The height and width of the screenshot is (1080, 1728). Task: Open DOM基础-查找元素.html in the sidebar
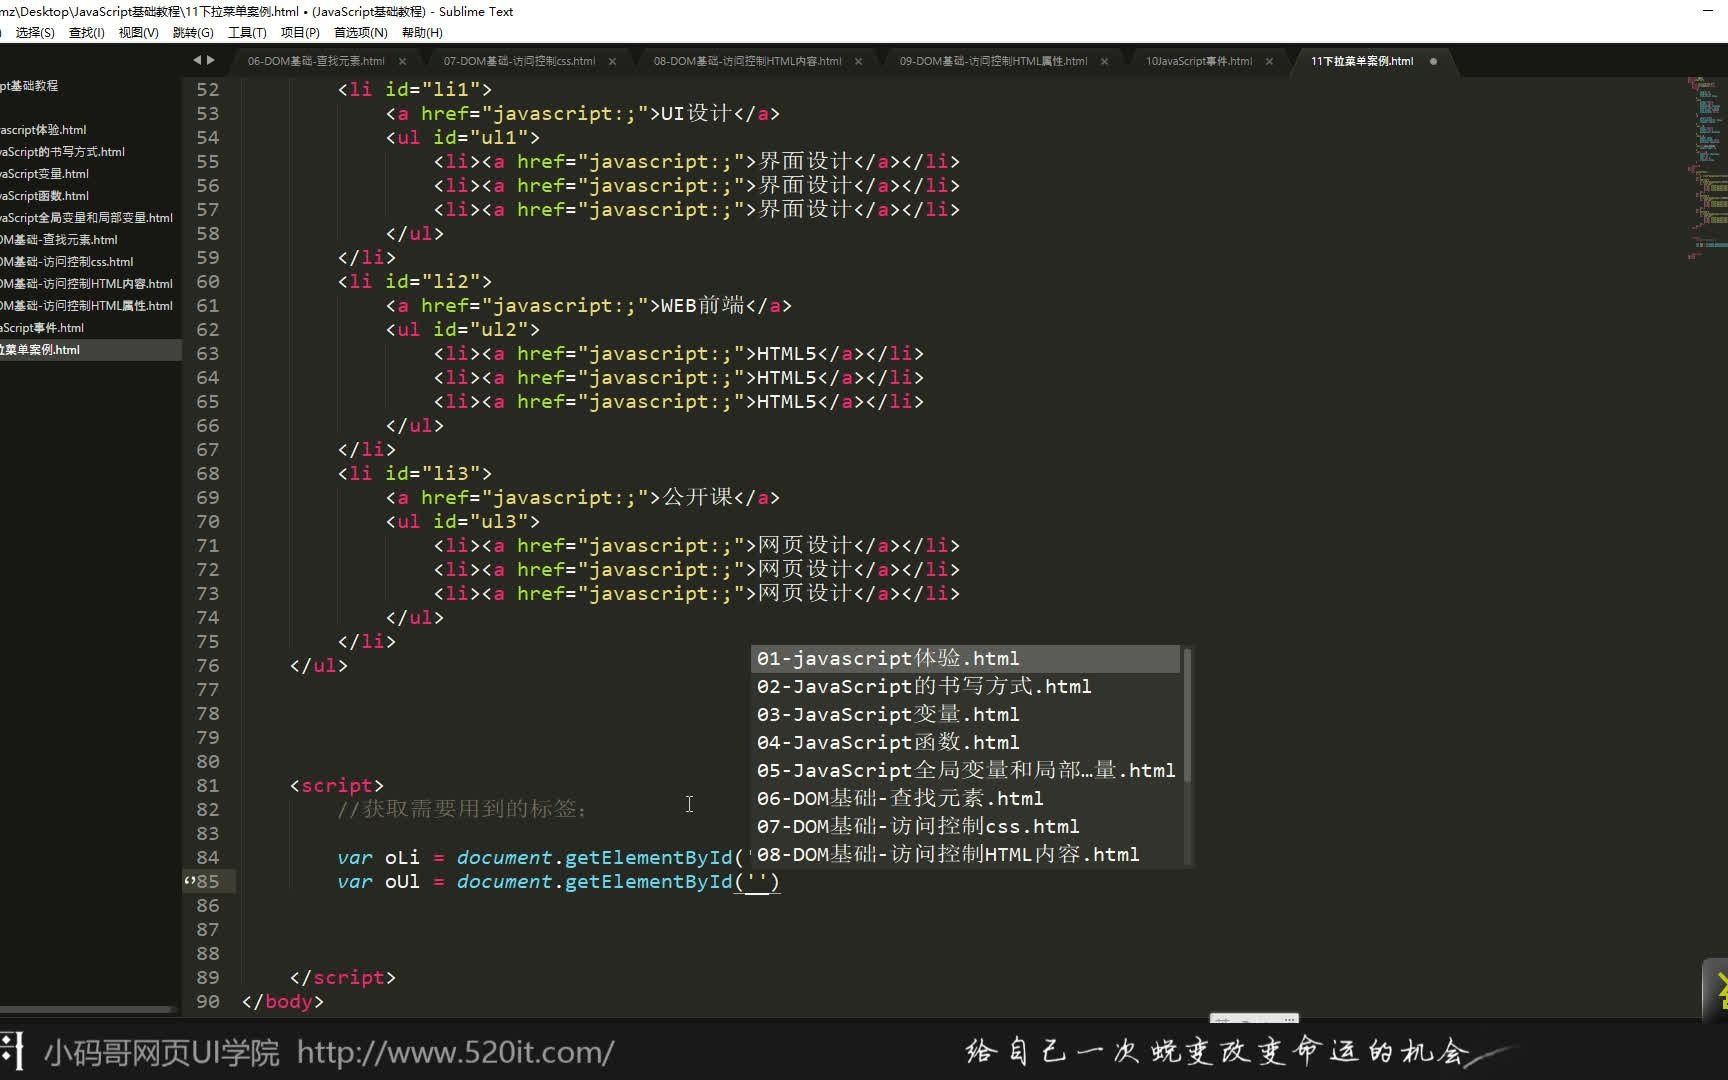click(x=58, y=240)
